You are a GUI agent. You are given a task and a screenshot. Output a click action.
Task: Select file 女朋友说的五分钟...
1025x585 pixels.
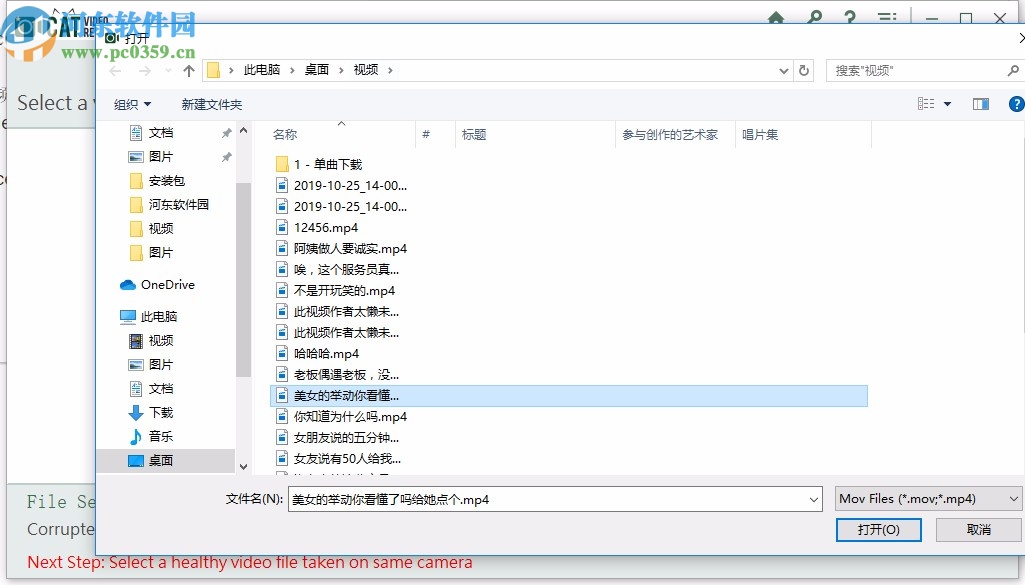[x=337, y=438]
